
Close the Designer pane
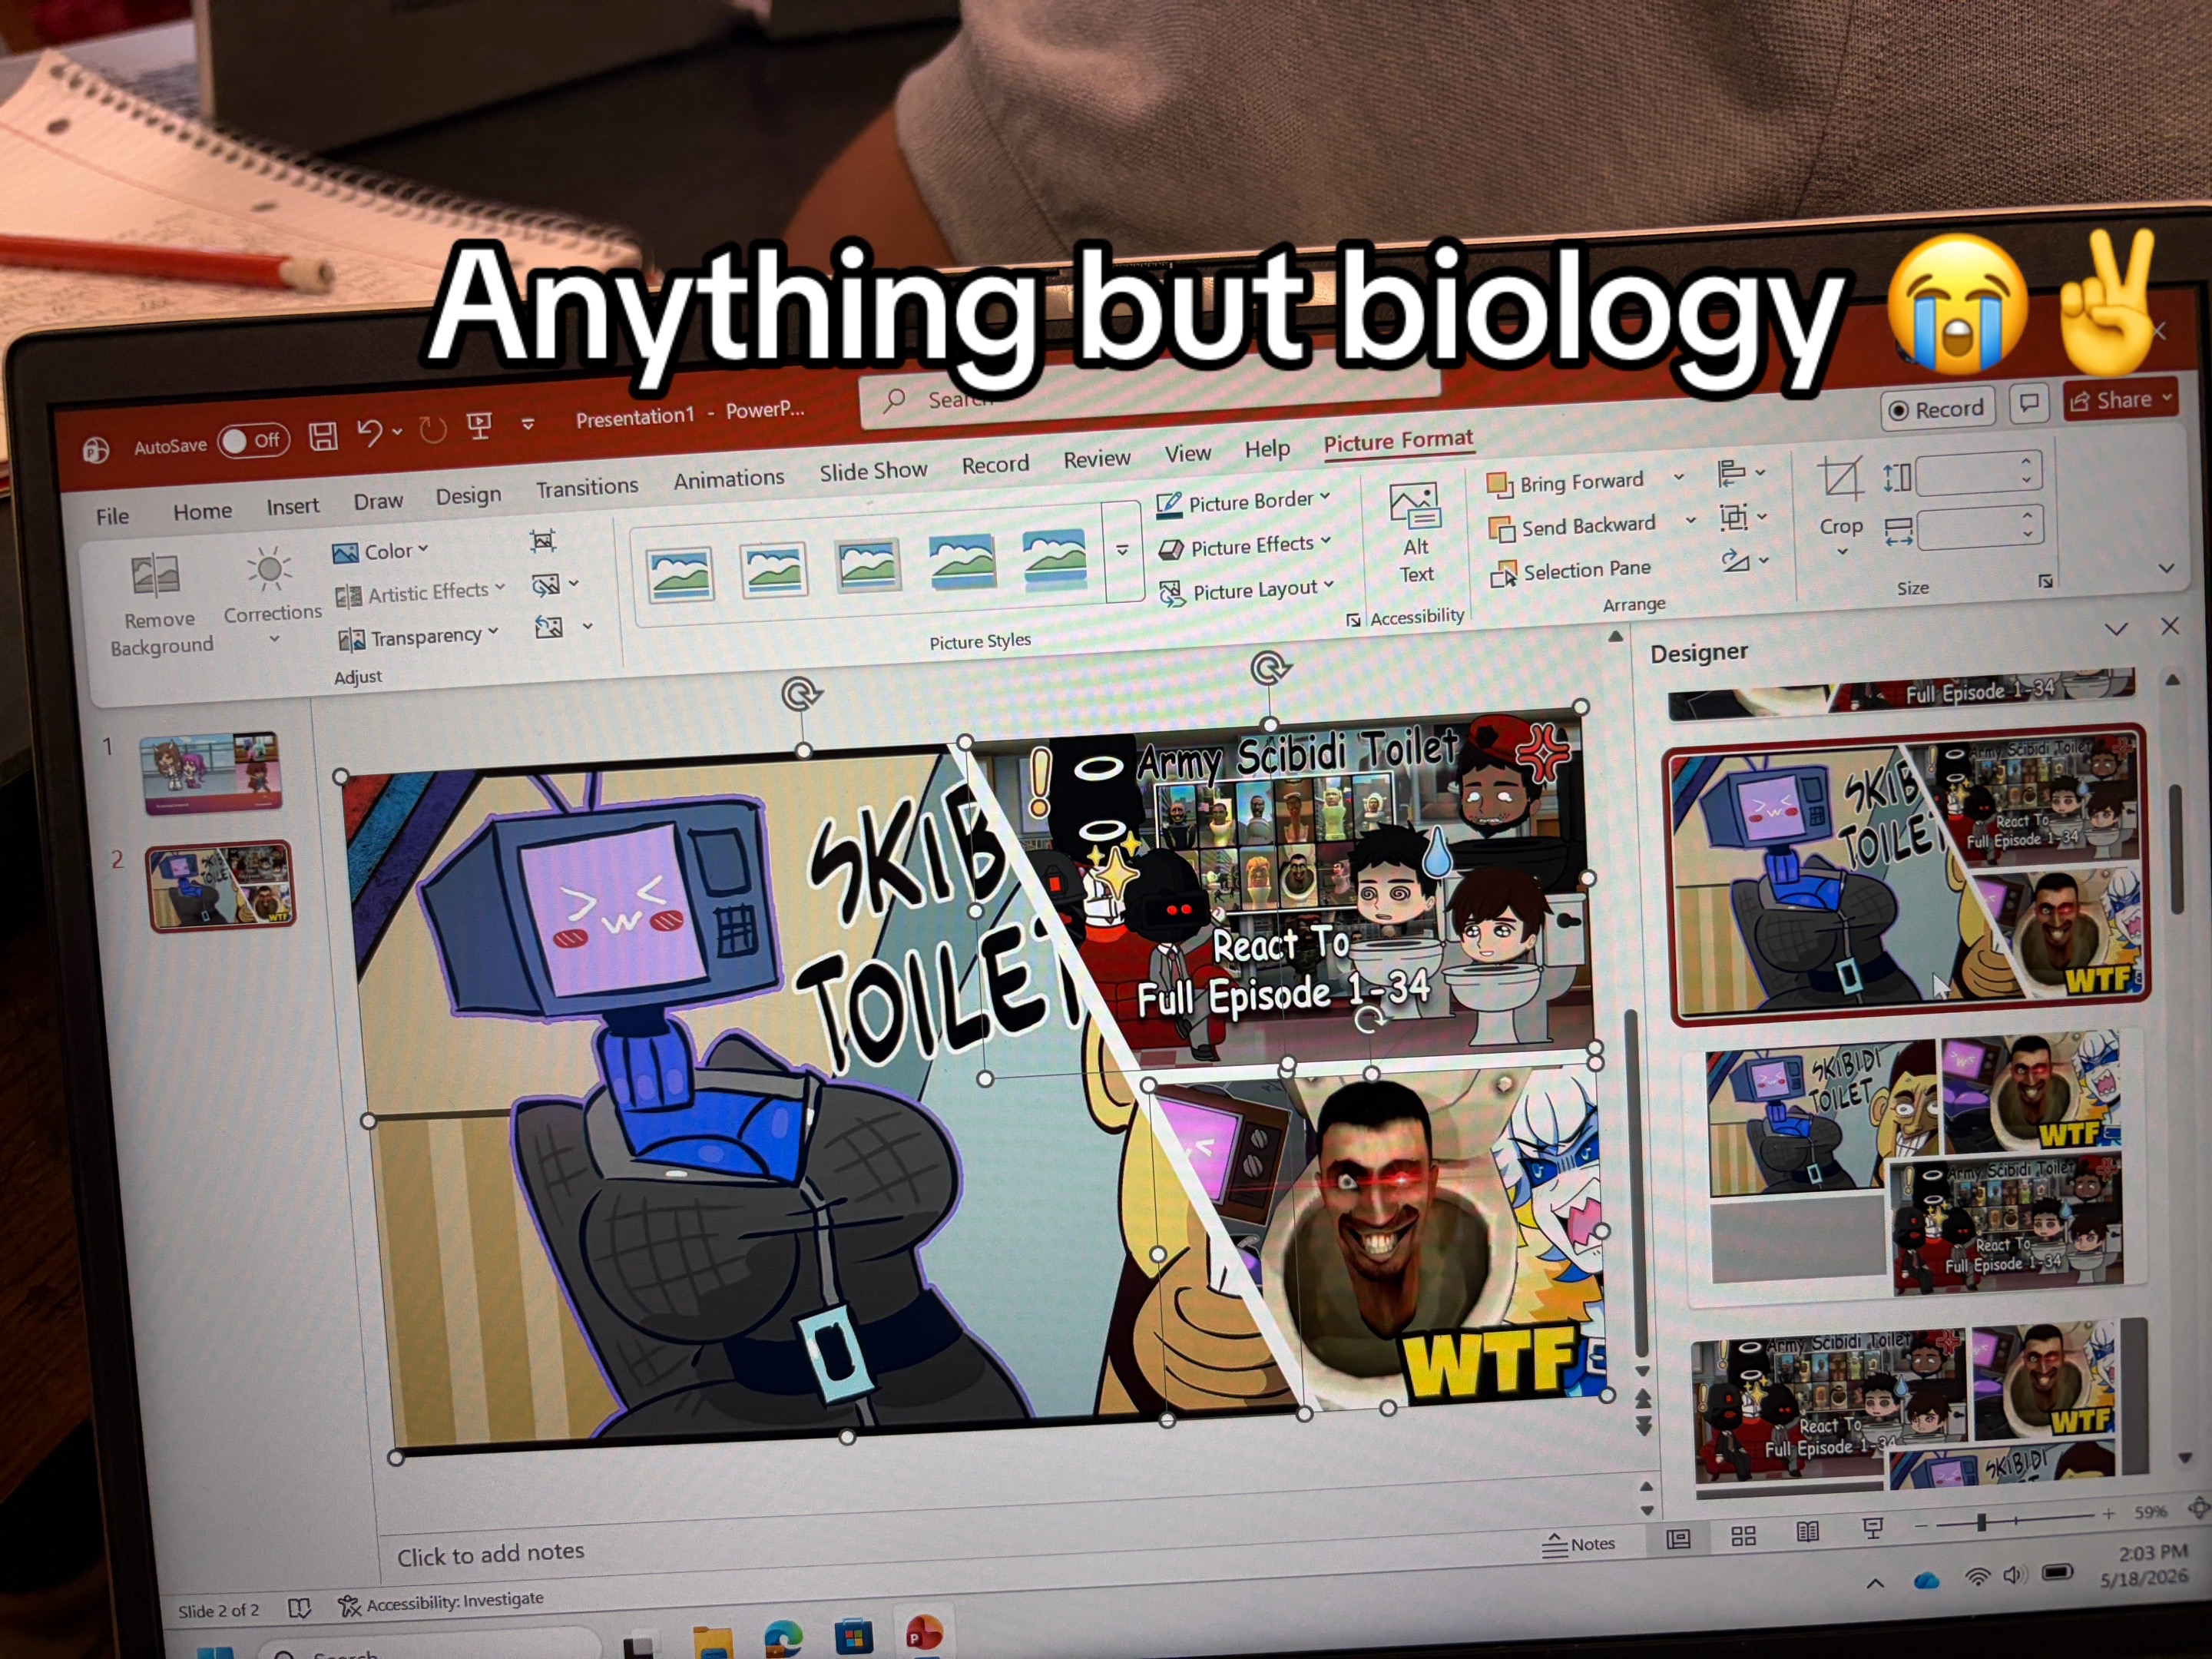pos(2169,626)
